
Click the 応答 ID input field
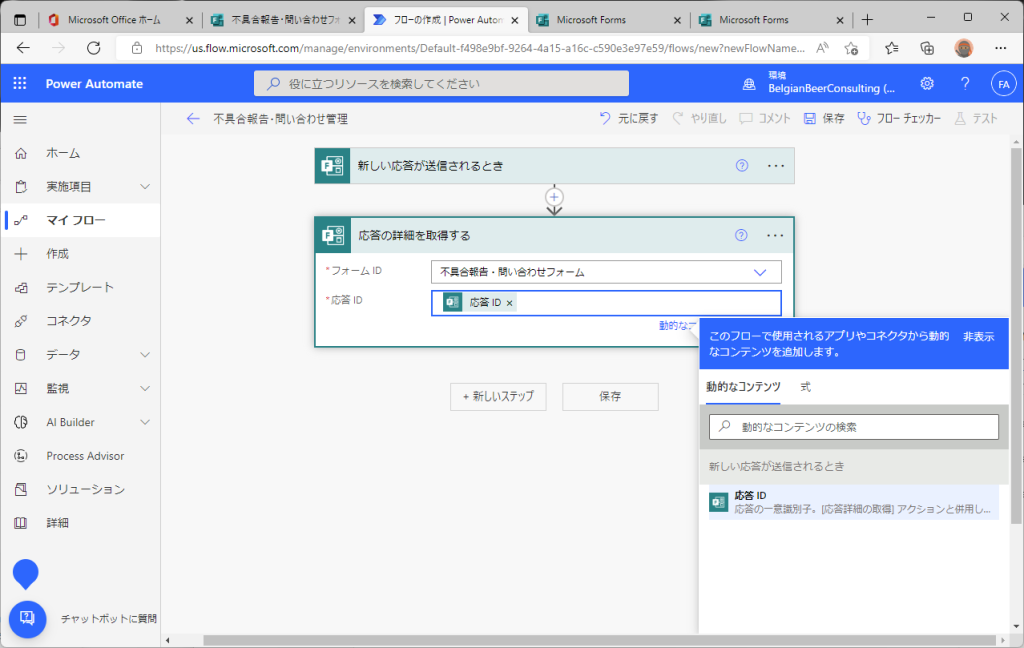pyautogui.click(x=606, y=303)
